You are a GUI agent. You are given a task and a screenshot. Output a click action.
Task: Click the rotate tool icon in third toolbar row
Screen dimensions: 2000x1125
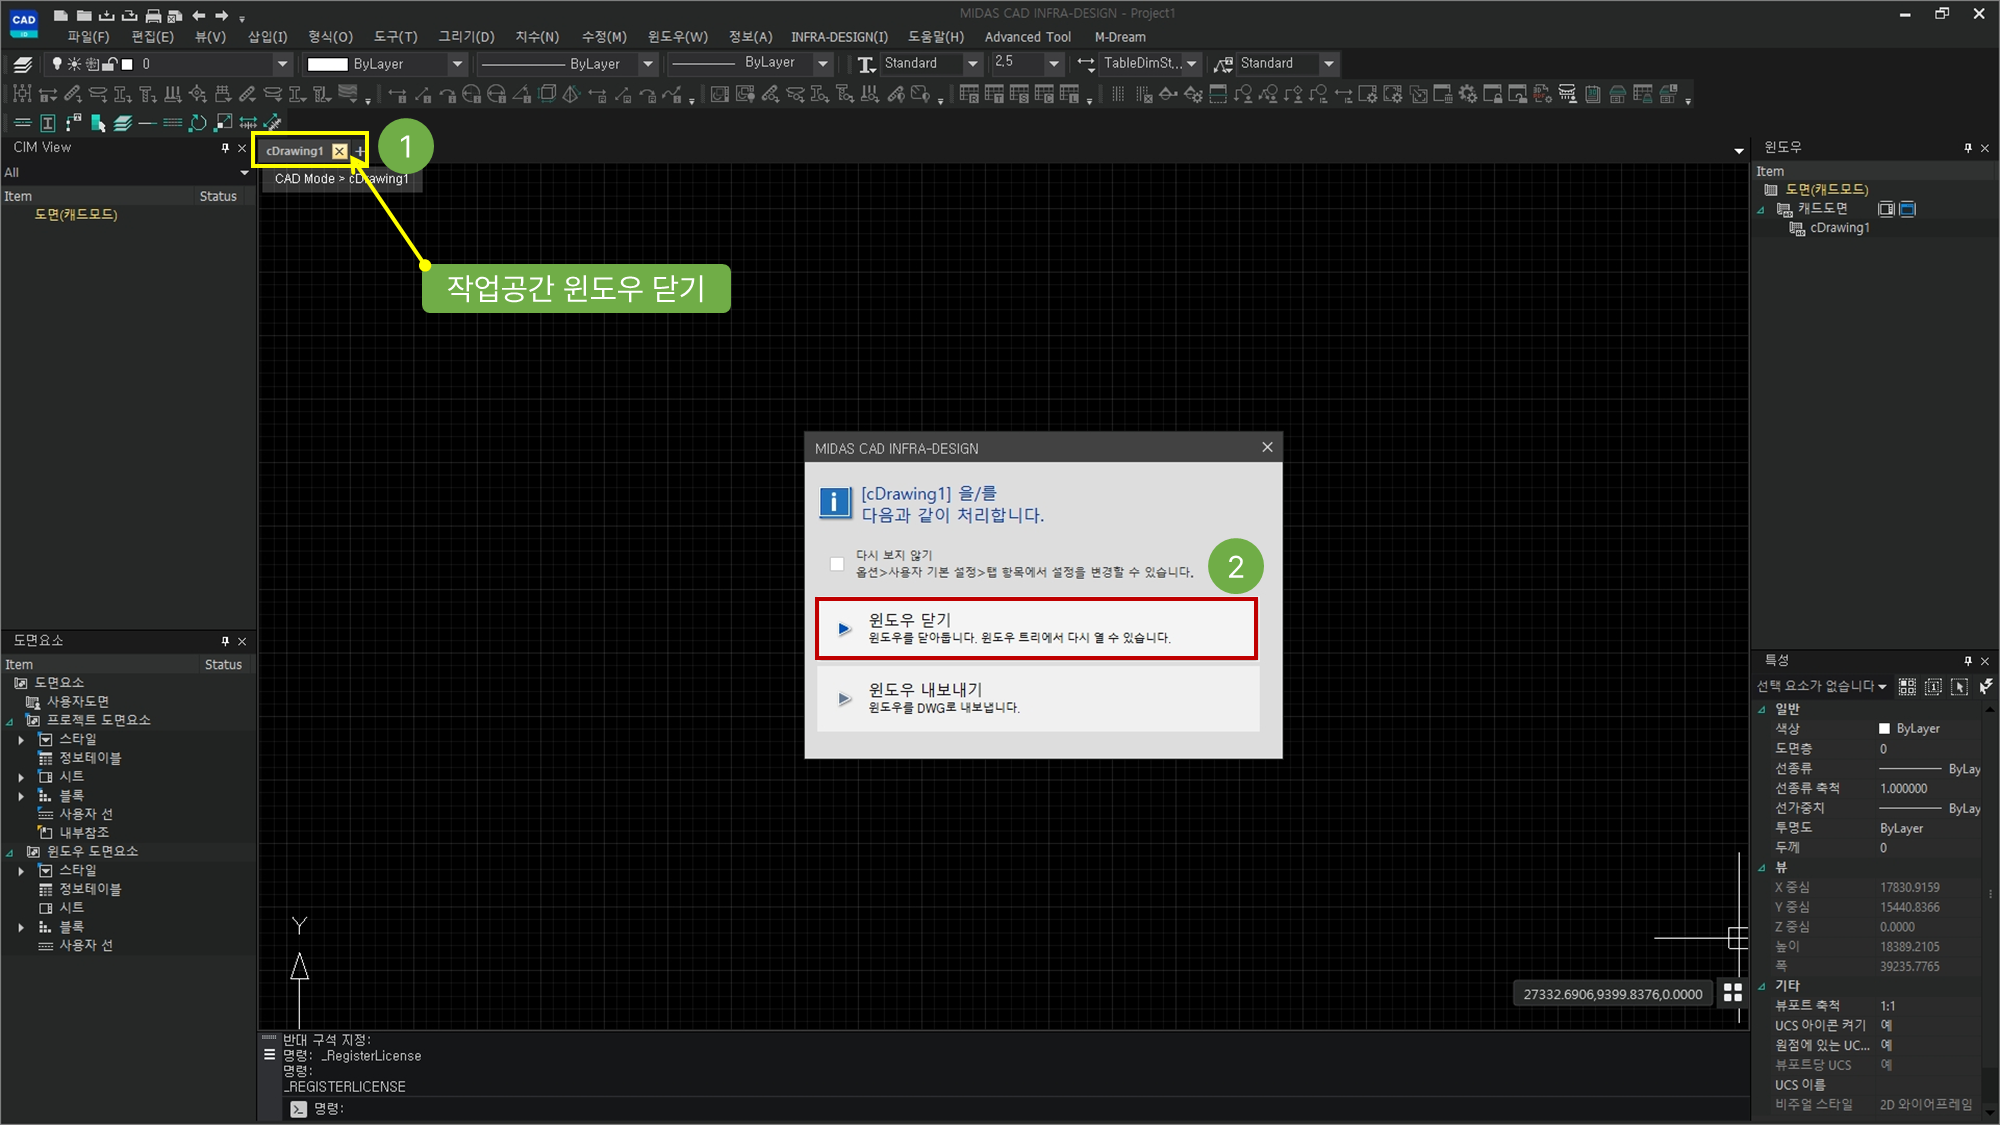click(198, 123)
